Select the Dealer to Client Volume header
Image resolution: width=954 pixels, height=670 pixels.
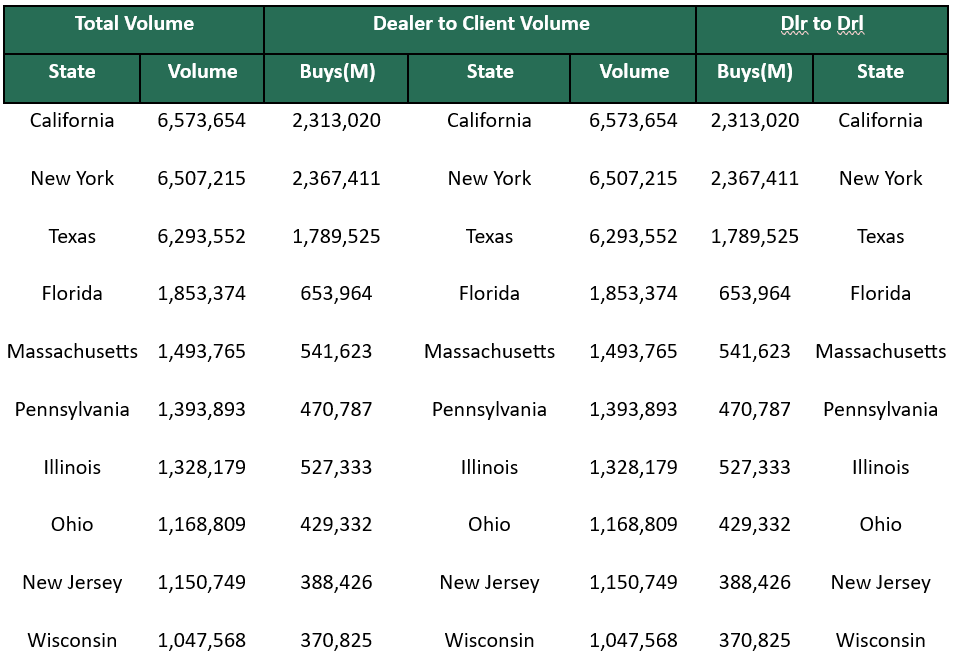click(x=481, y=24)
